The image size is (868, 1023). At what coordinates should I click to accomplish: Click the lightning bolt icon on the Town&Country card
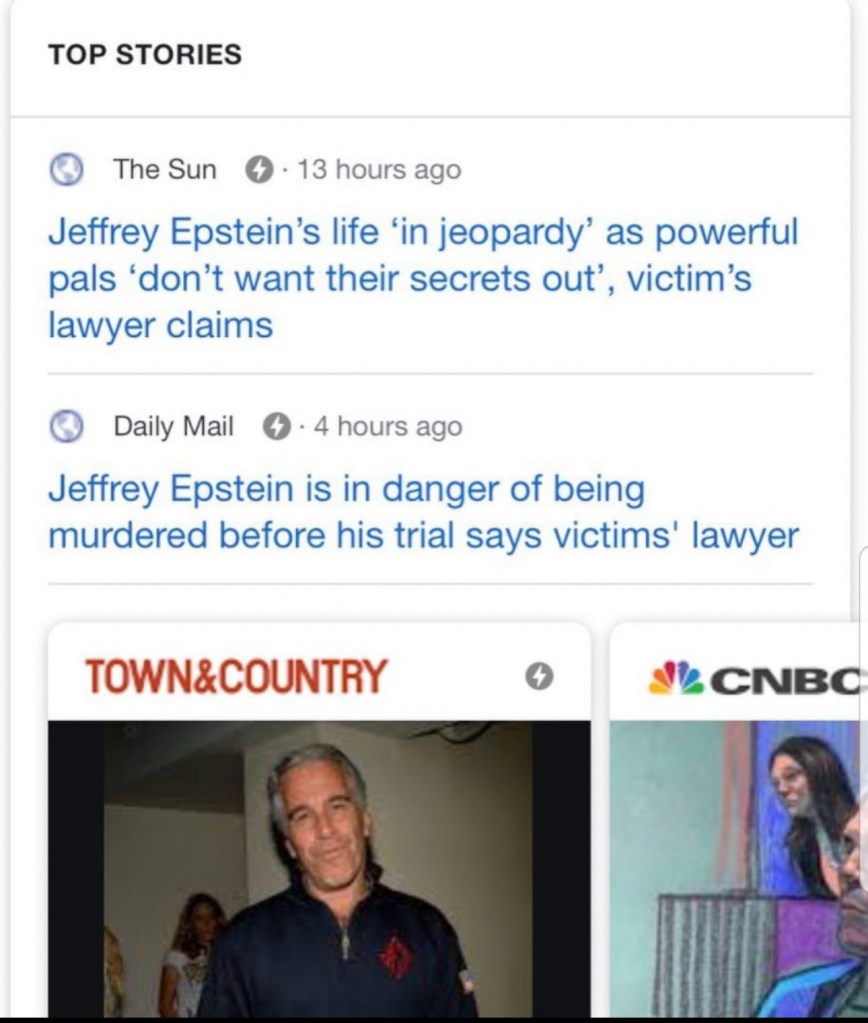pos(539,677)
